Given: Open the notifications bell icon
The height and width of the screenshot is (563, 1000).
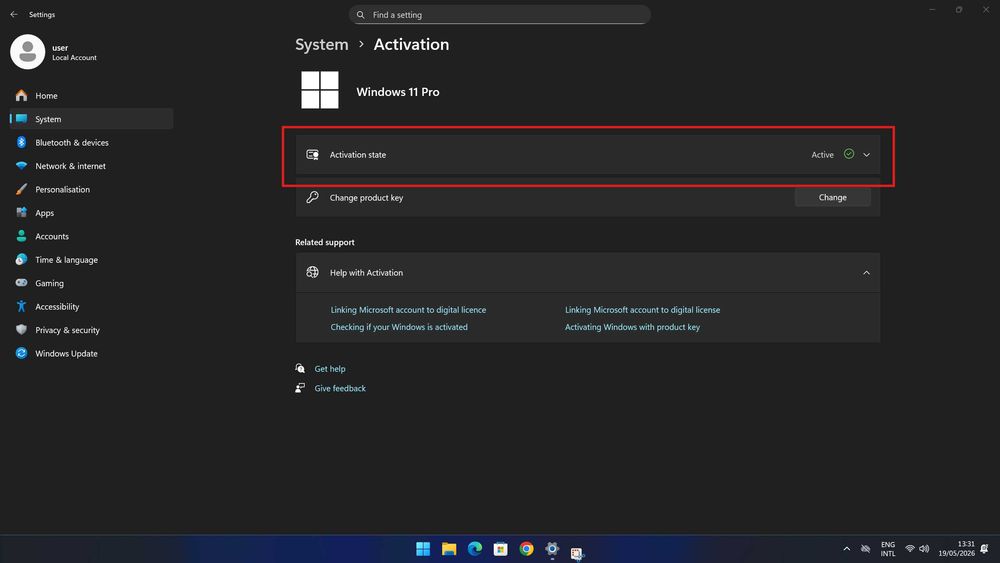Looking at the screenshot, I should coord(984,549).
